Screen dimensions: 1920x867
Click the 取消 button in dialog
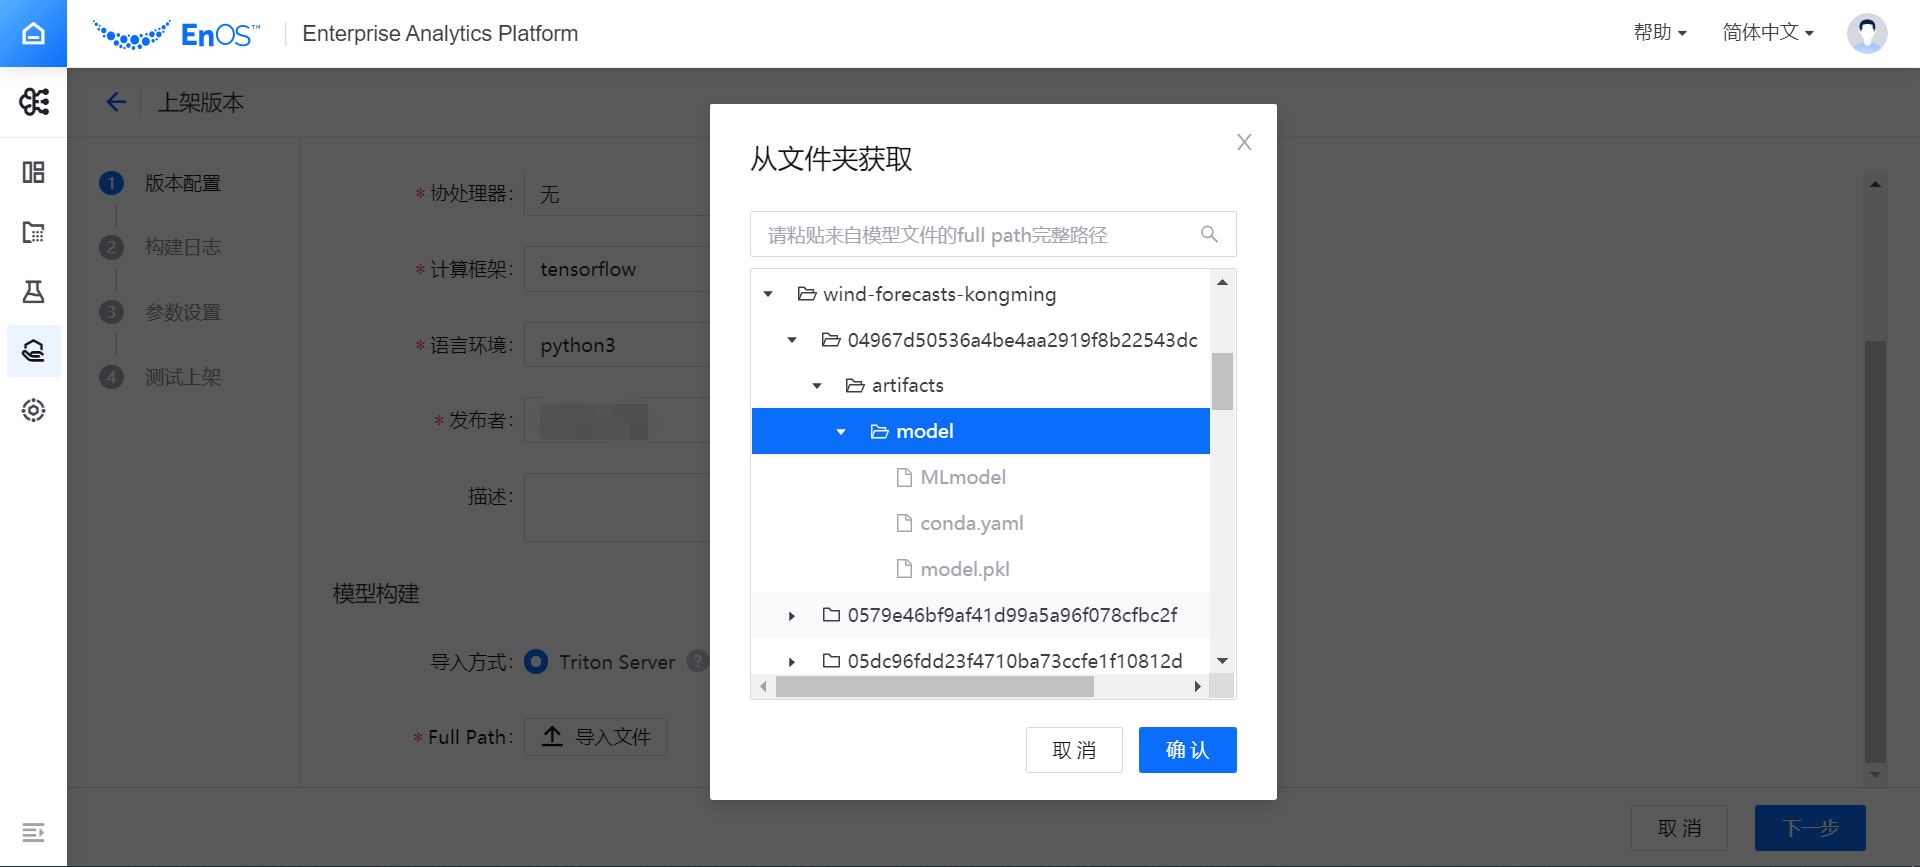[x=1074, y=750]
